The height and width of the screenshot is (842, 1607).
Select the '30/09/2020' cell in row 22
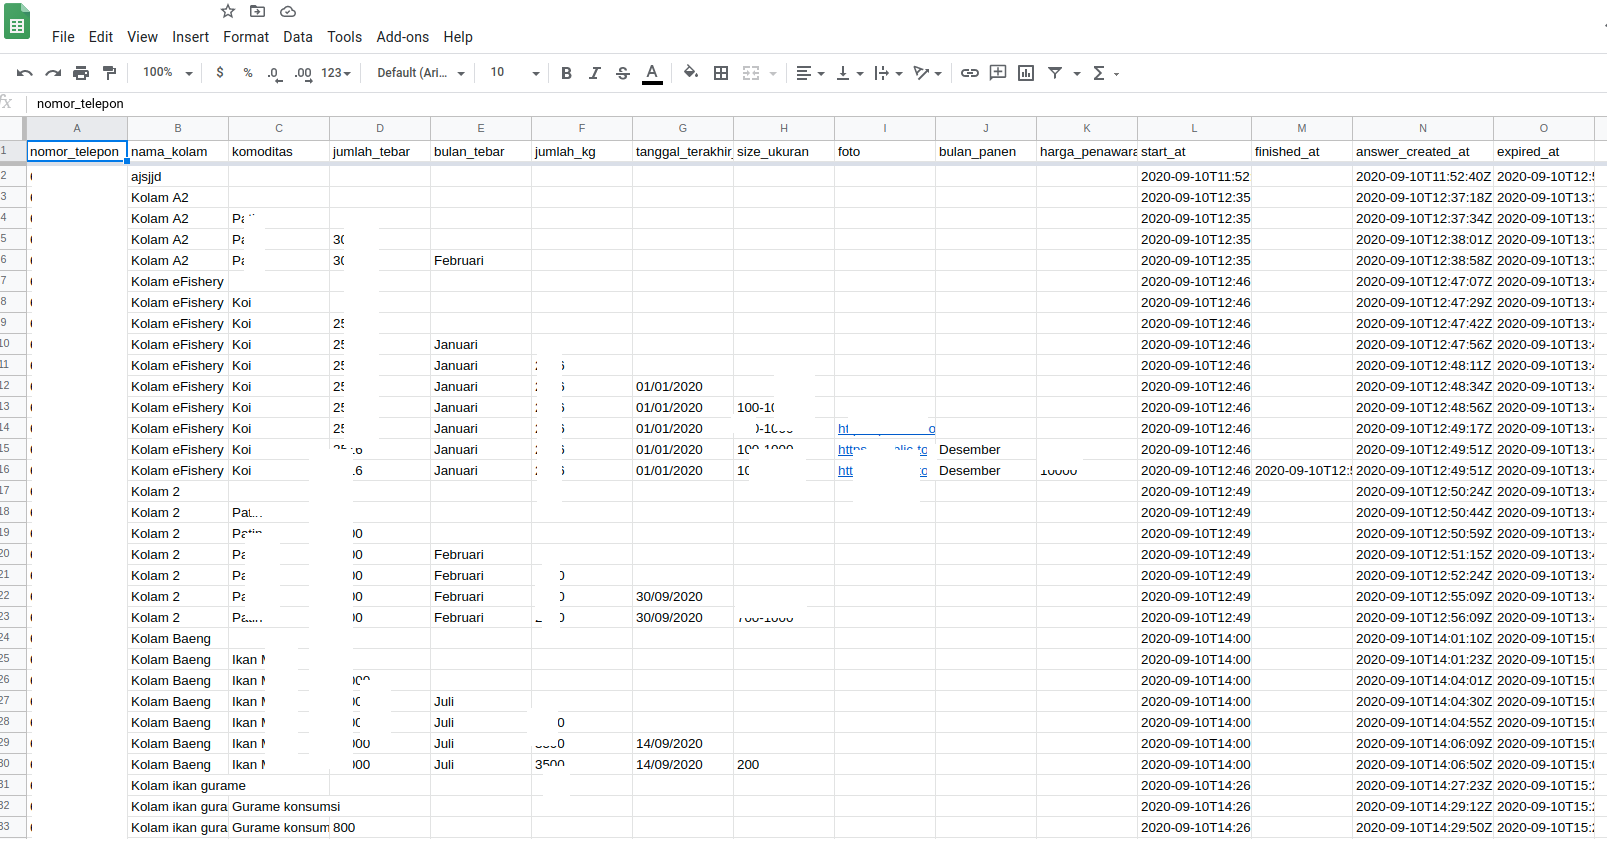[683, 597]
